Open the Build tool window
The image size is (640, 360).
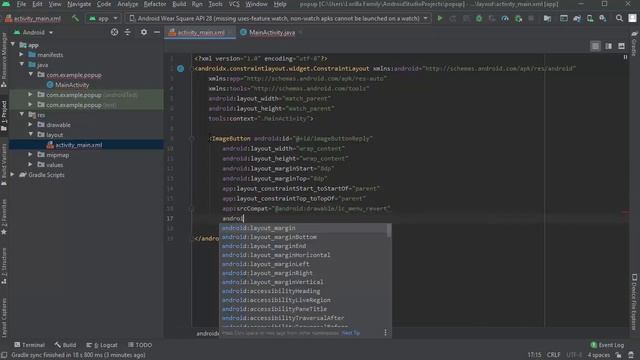pos(65,345)
